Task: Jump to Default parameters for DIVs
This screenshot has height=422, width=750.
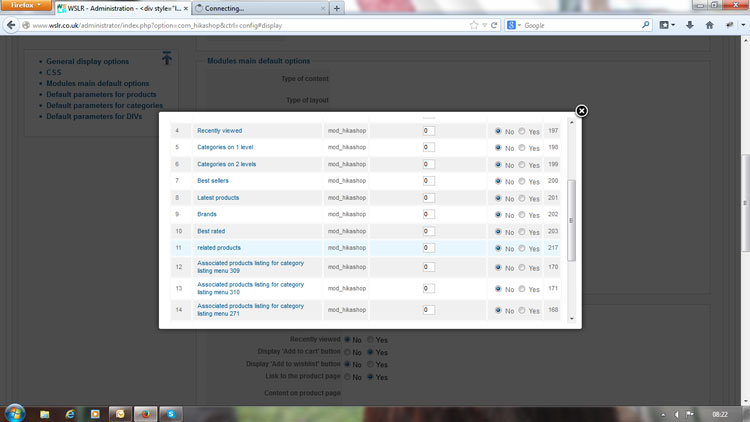Action: [x=94, y=116]
